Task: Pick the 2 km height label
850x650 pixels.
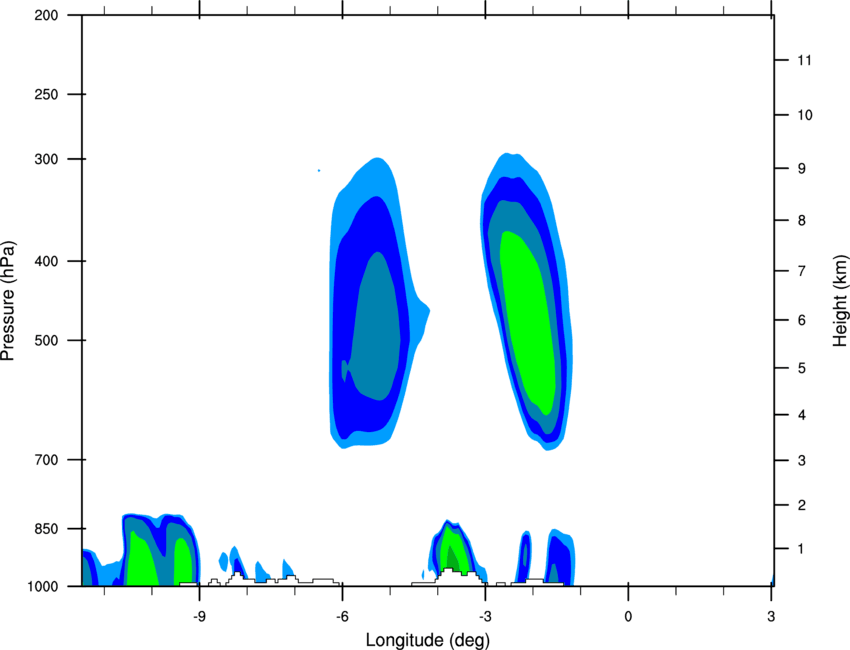Action: 802,505
